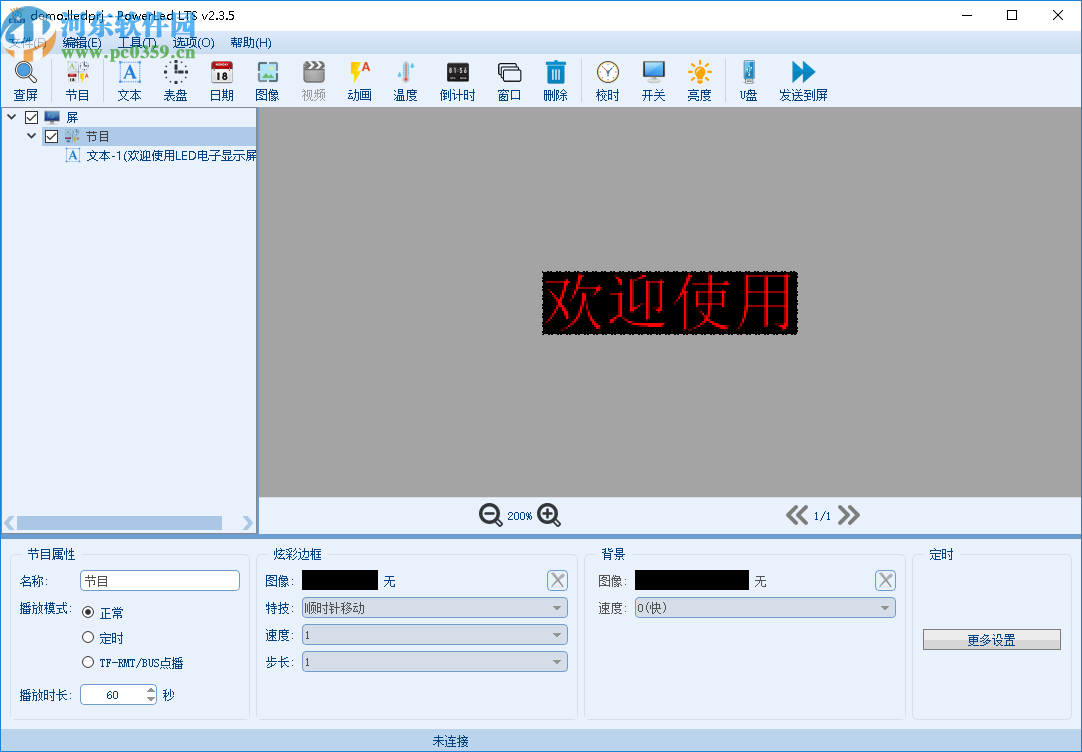Select the 文本 (Text) tool
Image resolution: width=1082 pixels, height=752 pixels.
pos(128,78)
